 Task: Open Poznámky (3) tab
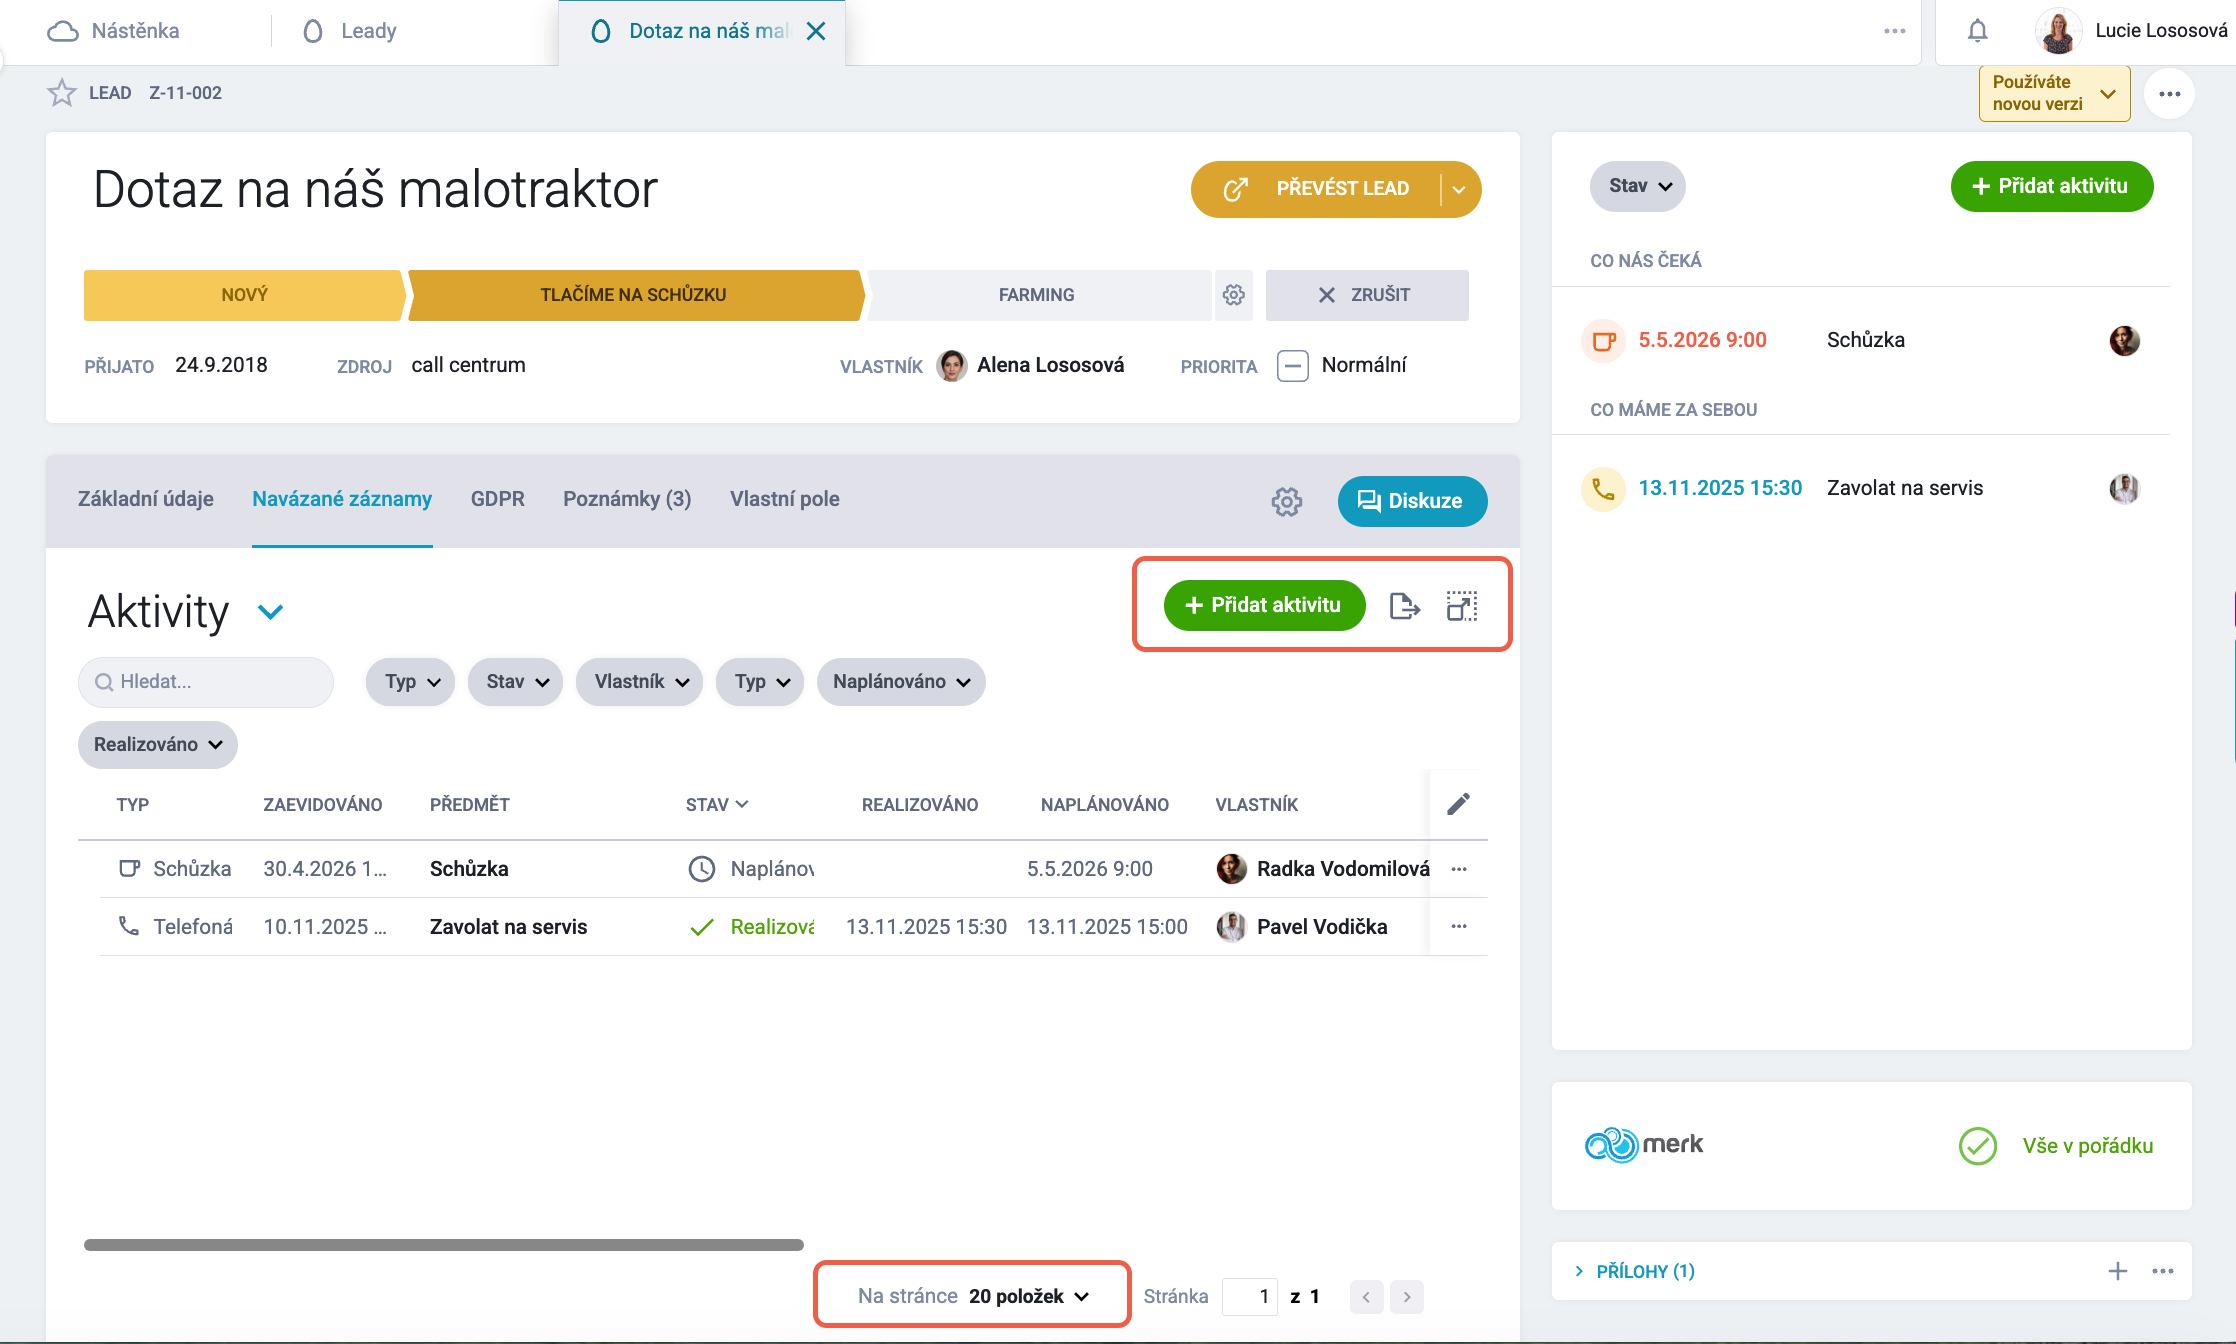tap(627, 499)
